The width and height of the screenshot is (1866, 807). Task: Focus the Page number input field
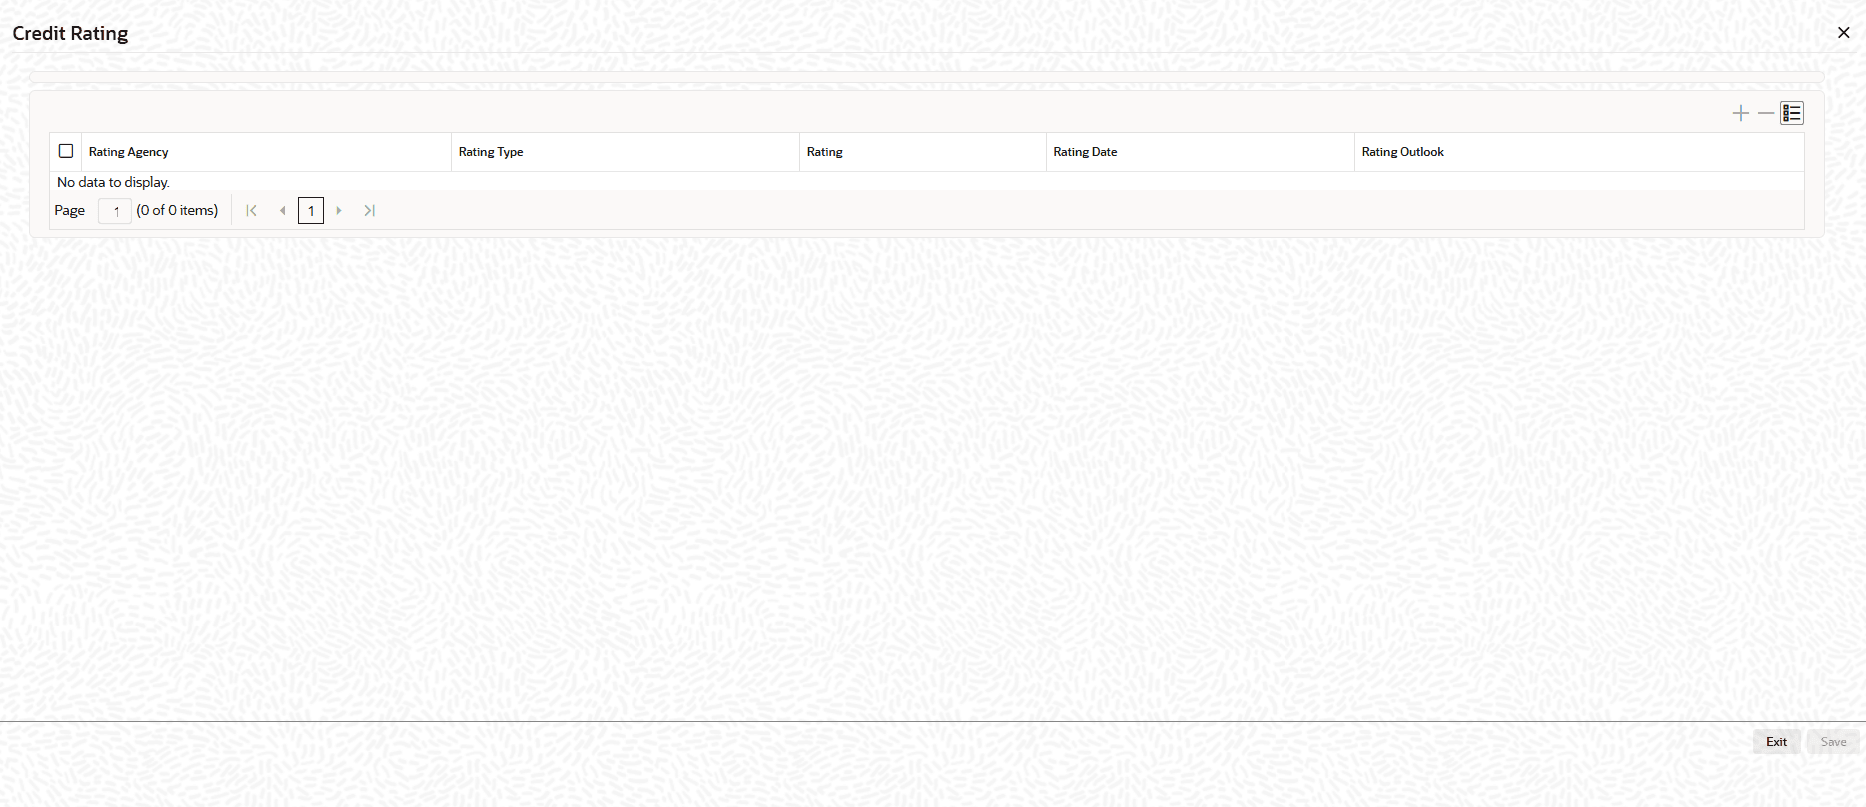click(x=115, y=211)
